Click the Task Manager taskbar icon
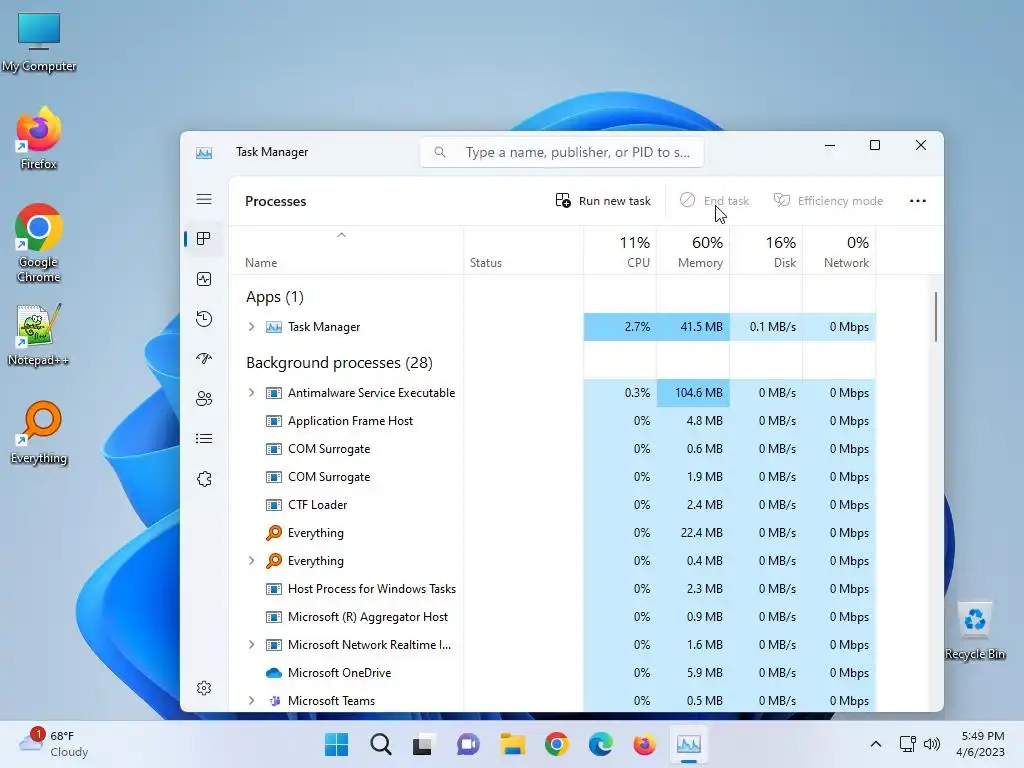This screenshot has height=768, width=1024. 688,744
